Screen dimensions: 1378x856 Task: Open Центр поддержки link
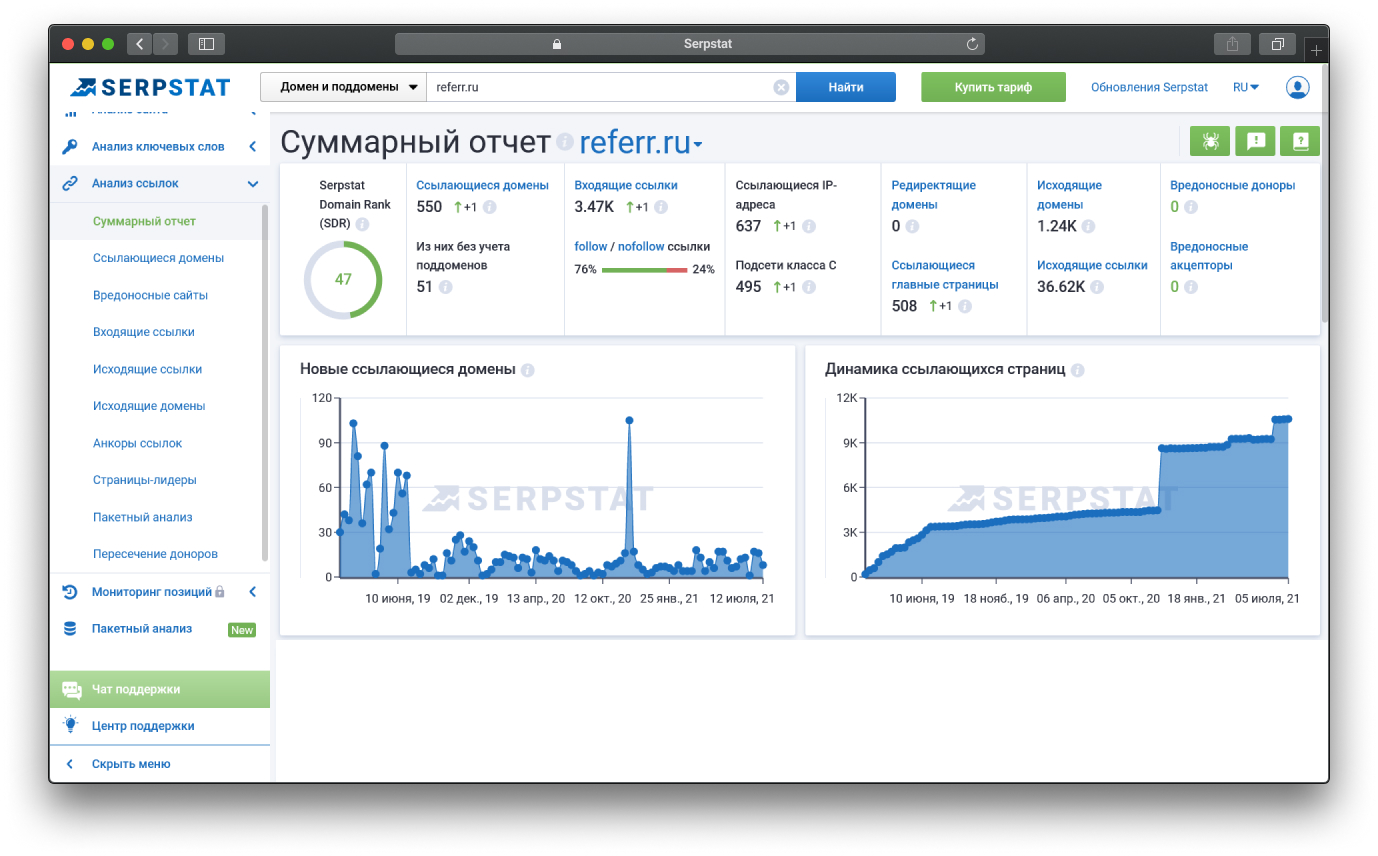click(143, 726)
